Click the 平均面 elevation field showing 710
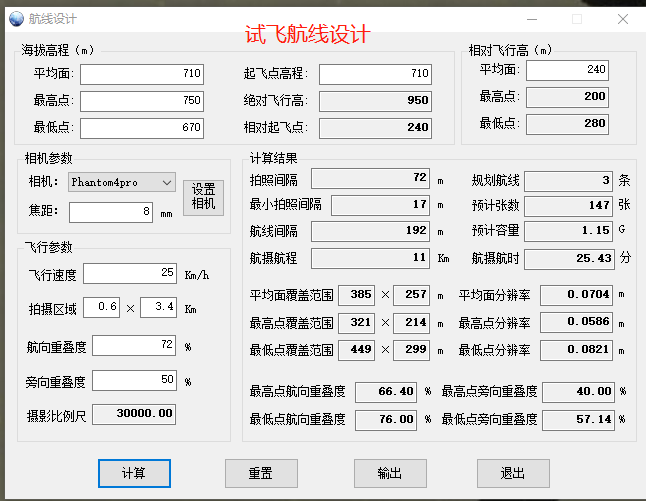The height and width of the screenshot is (501, 646). (x=142, y=74)
